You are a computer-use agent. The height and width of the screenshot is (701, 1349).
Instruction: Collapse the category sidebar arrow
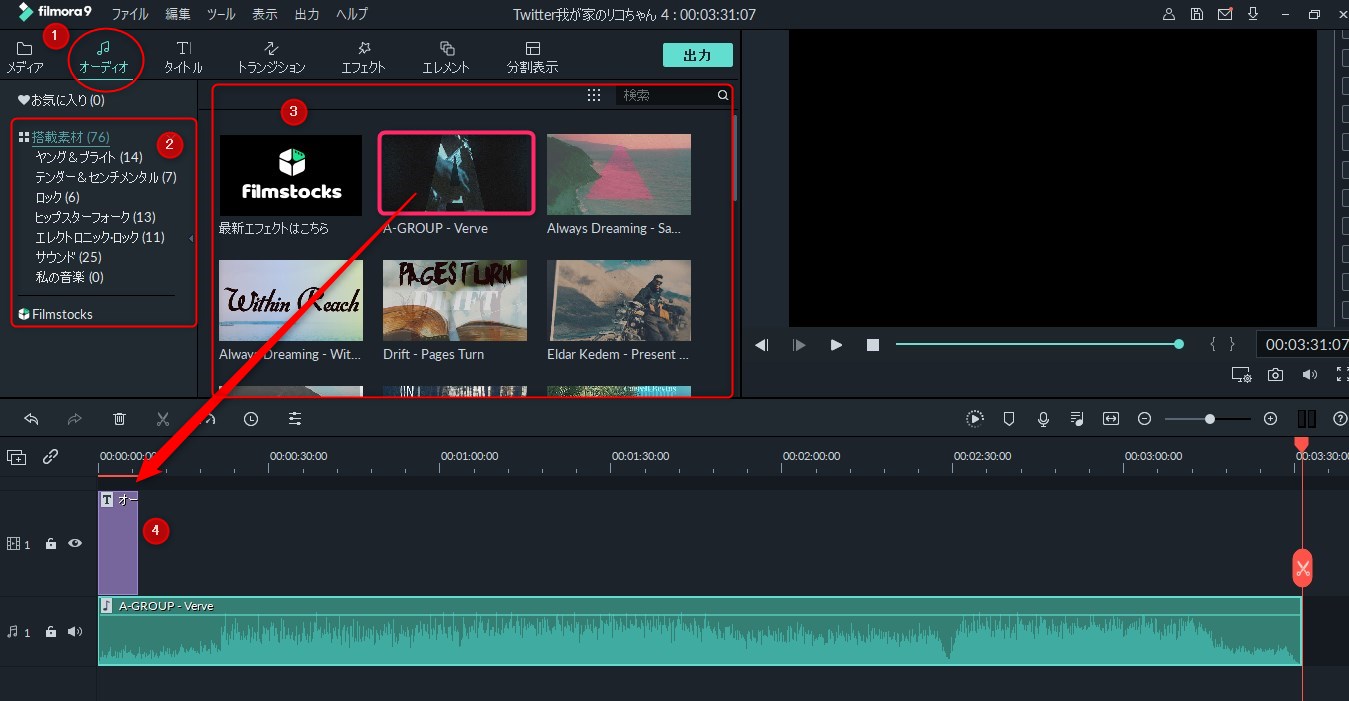(191, 238)
